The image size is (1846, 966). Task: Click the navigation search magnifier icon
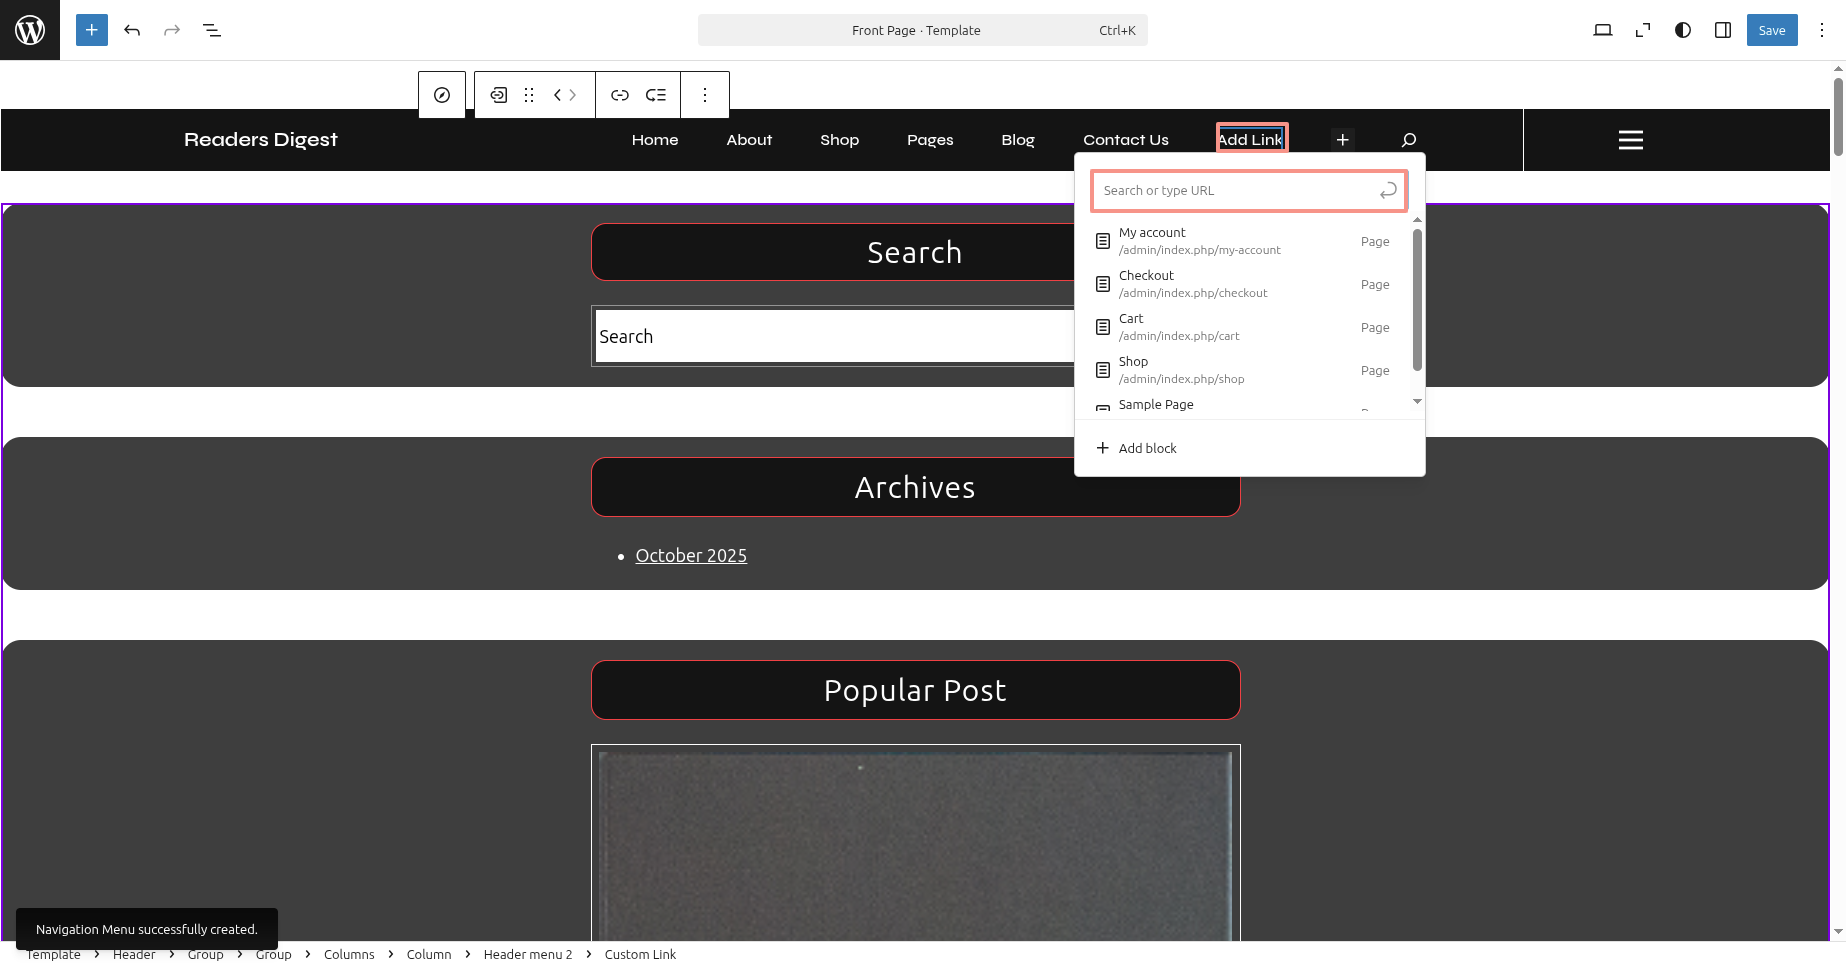click(1408, 140)
